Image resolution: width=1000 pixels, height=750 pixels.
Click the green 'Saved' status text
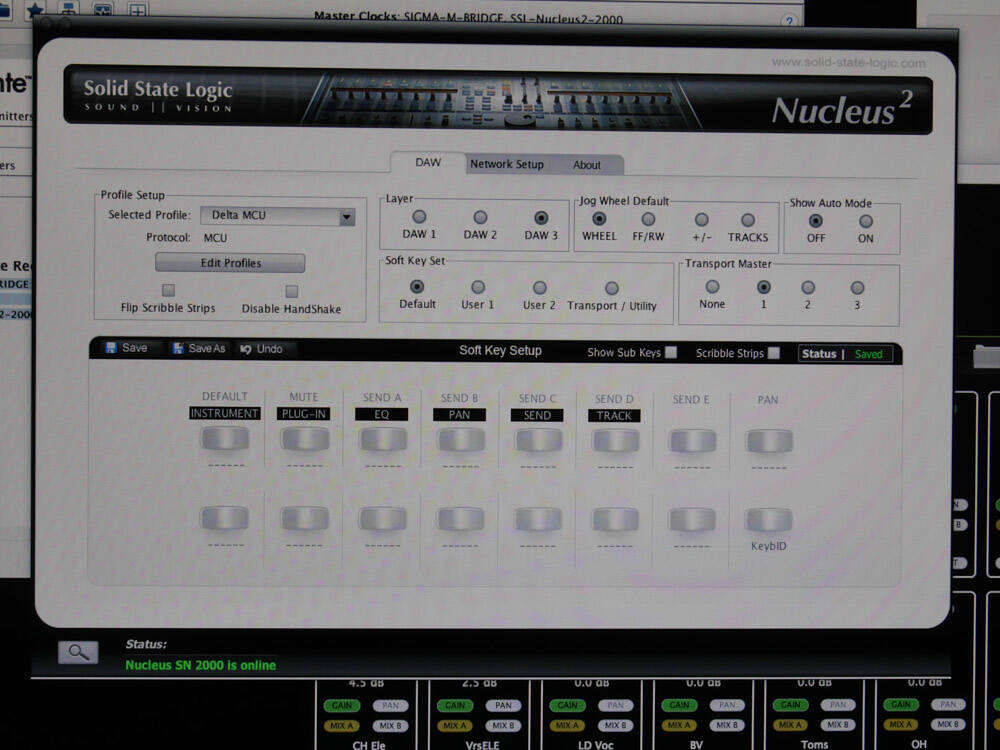(869, 354)
